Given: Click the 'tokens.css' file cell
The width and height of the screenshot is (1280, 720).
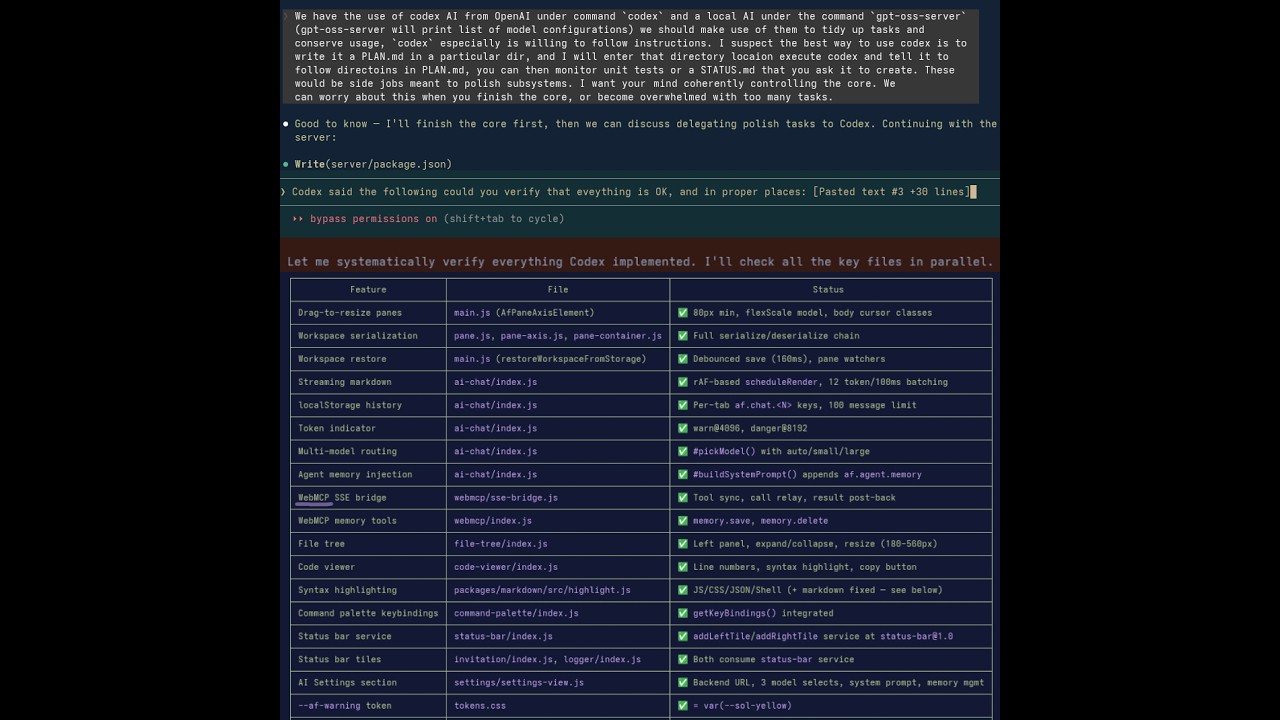Looking at the screenshot, I should pyautogui.click(x=558, y=705).
